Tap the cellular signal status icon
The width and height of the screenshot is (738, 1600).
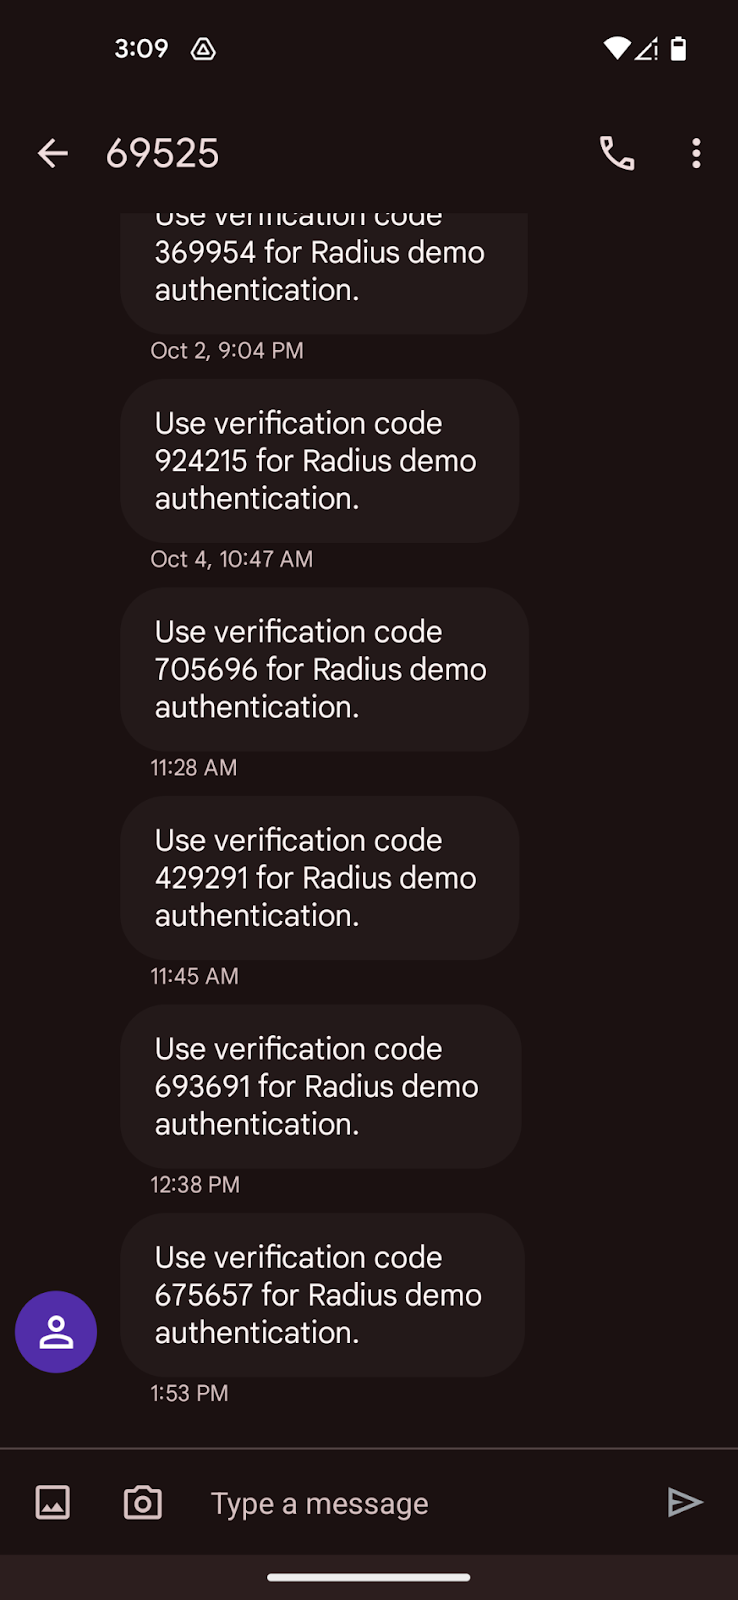[647, 48]
